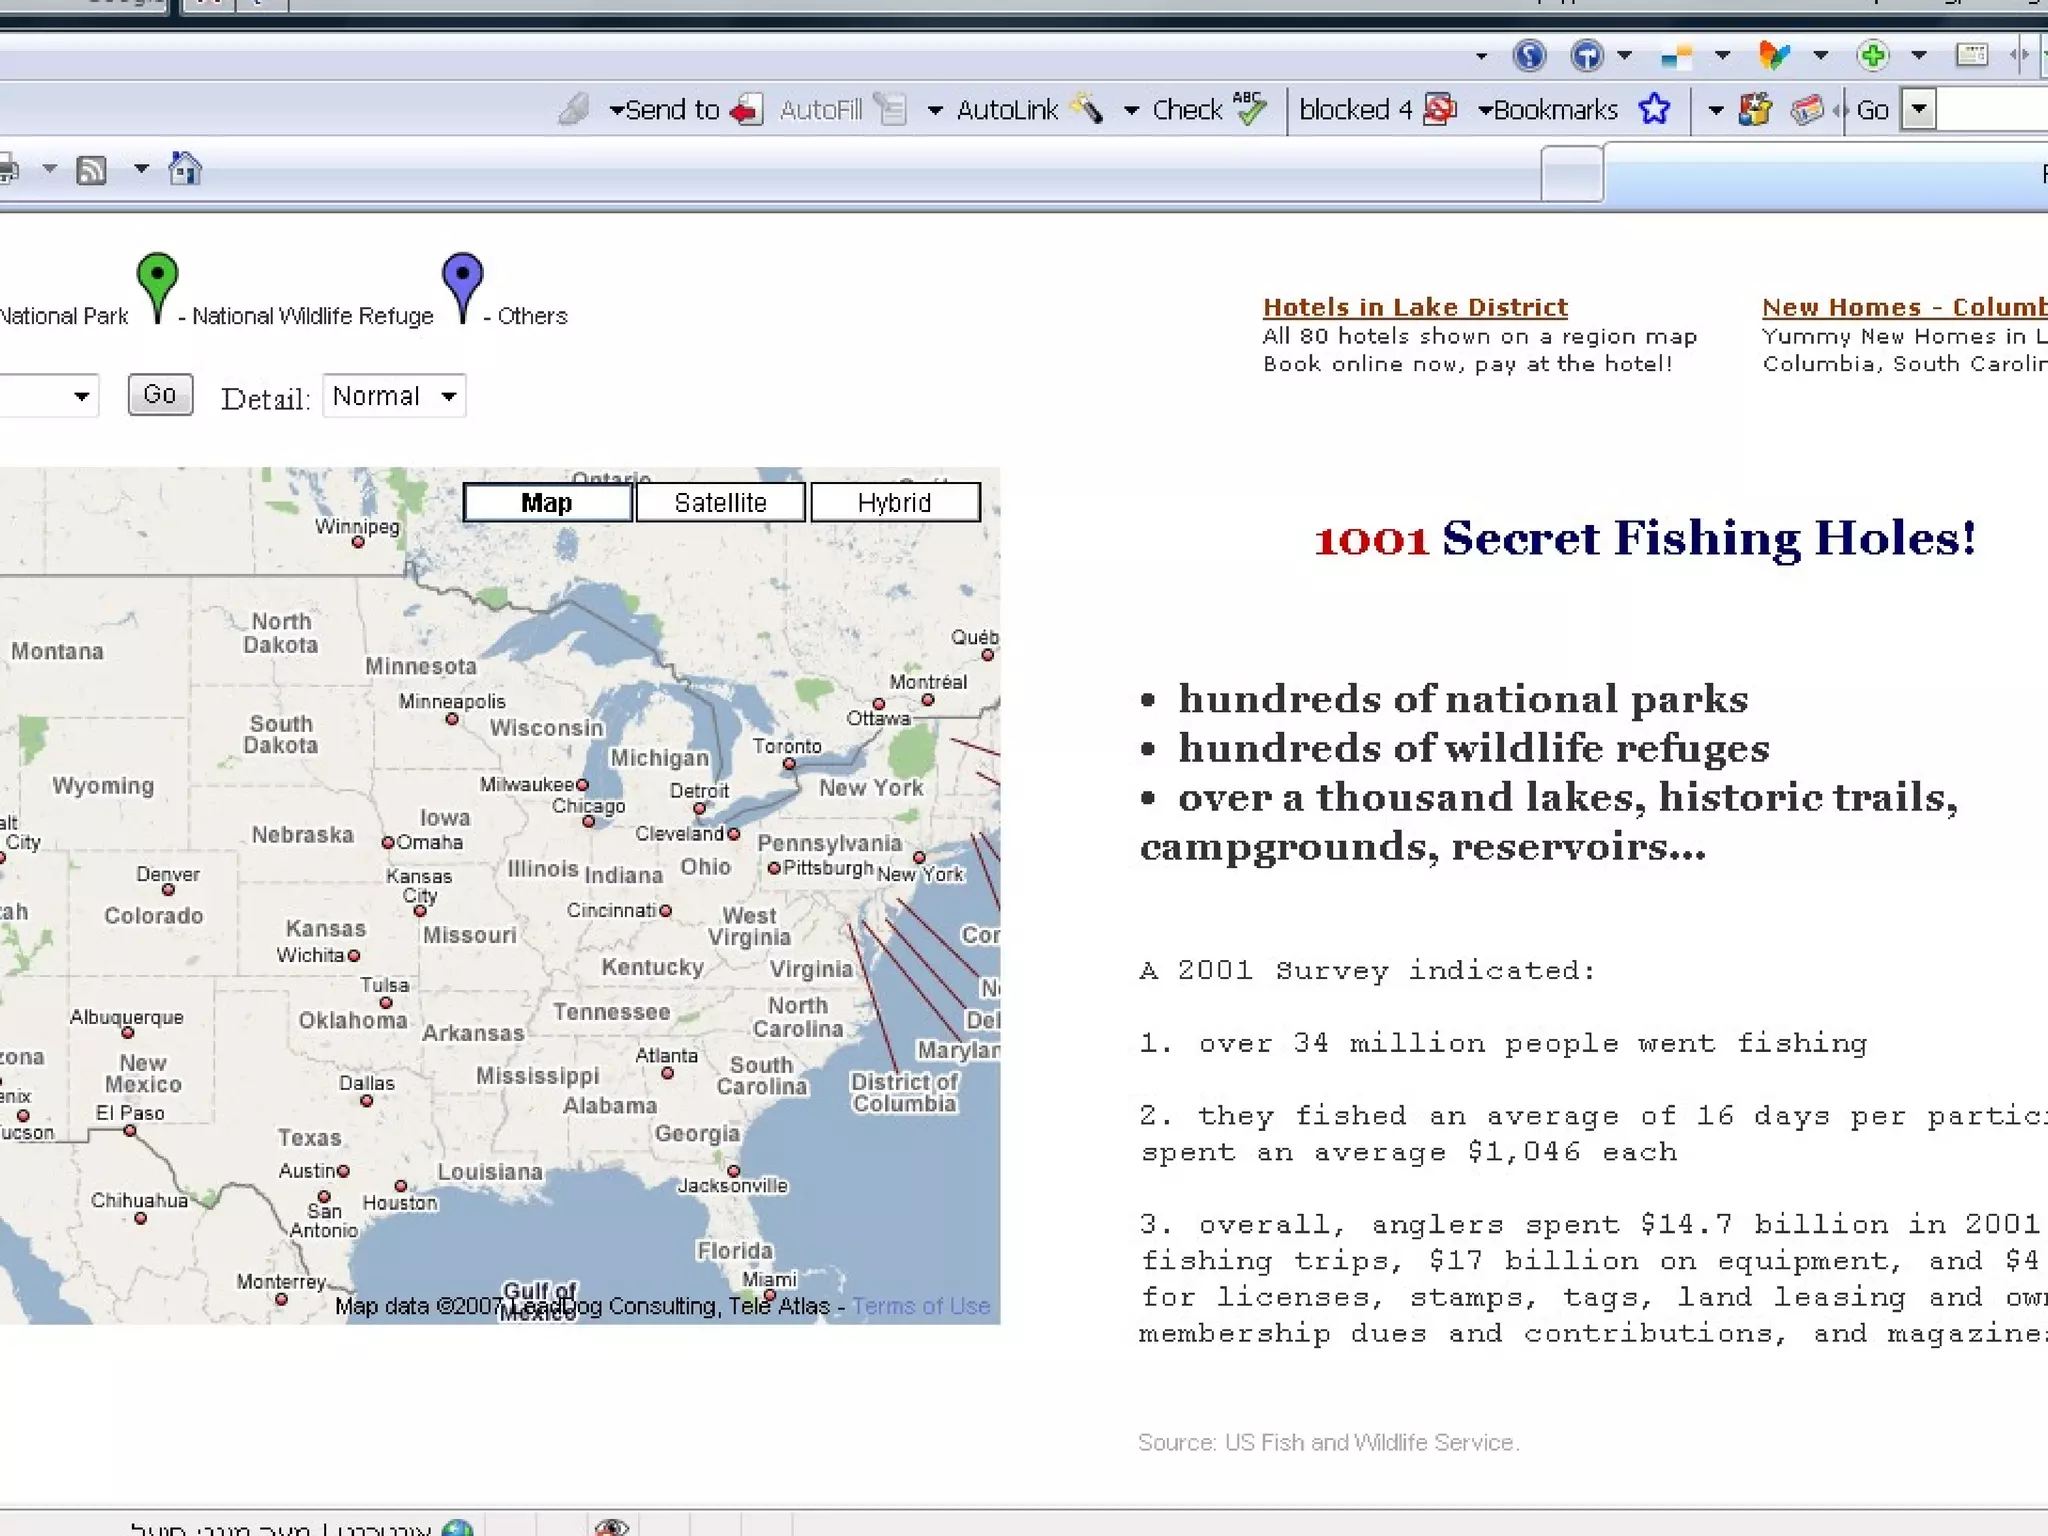Click the green plus toolbar icon
The image size is (2048, 1536).
click(1872, 55)
